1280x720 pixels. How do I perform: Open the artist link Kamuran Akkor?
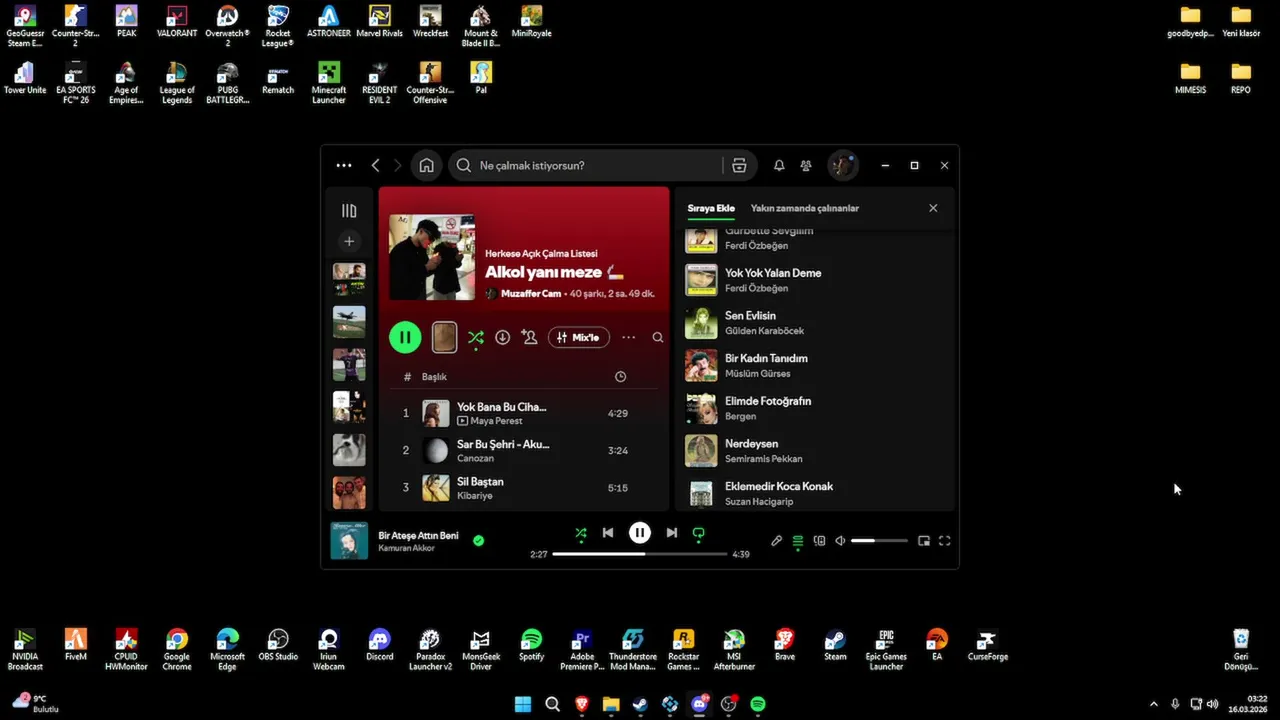point(408,548)
